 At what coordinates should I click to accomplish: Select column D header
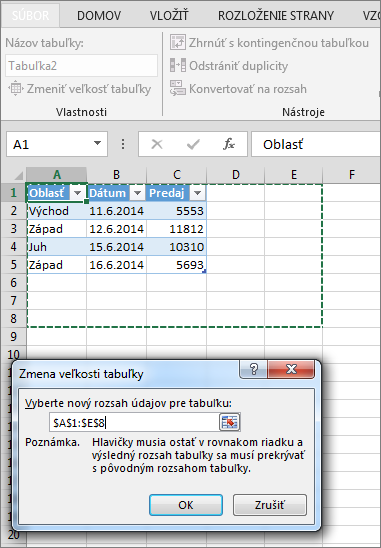click(236, 174)
